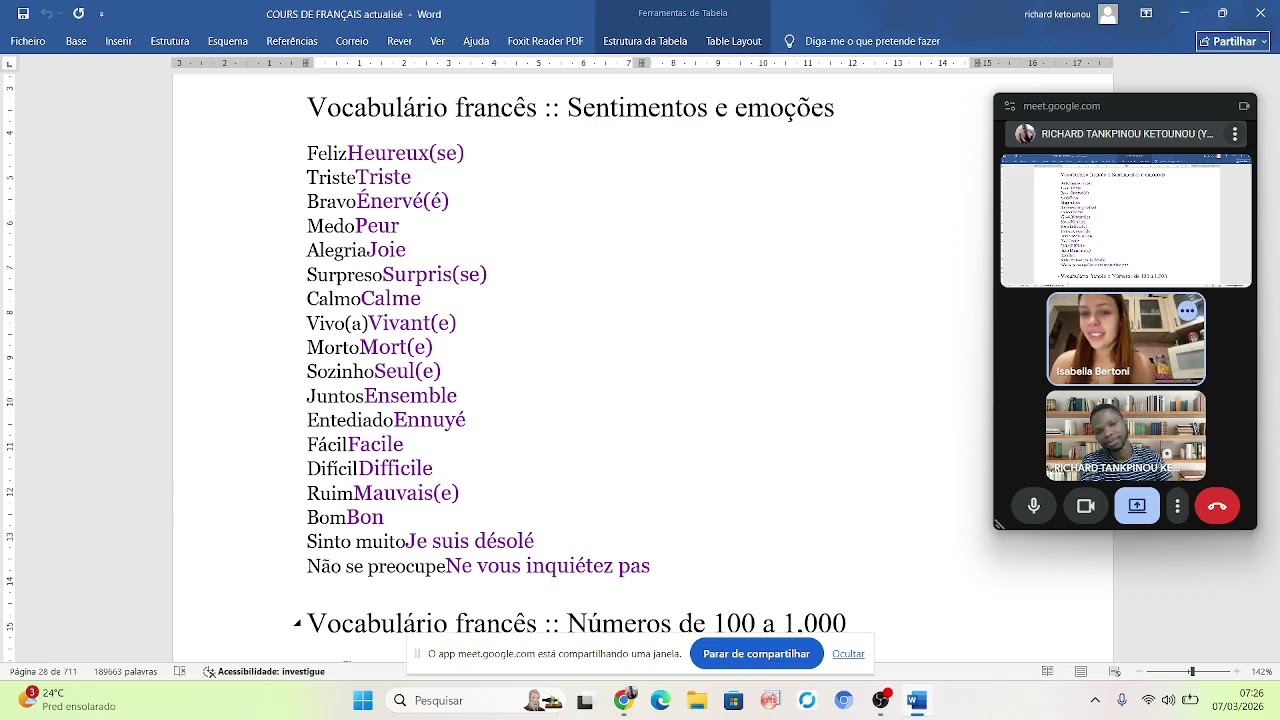Click the zoom level 142% value
1280x720 pixels.
pos(1262,672)
